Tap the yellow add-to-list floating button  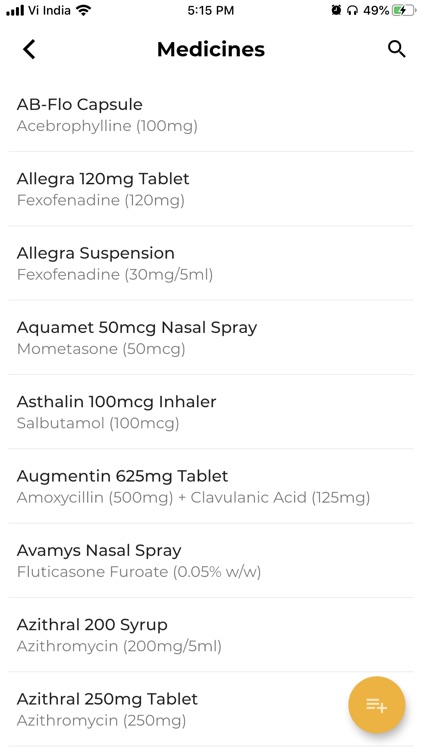click(377, 705)
